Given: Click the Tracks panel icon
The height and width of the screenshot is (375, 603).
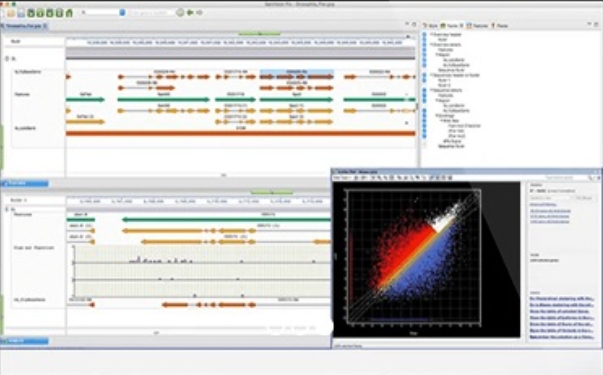Looking at the screenshot, I should pyautogui.click(x=443, y=26).
